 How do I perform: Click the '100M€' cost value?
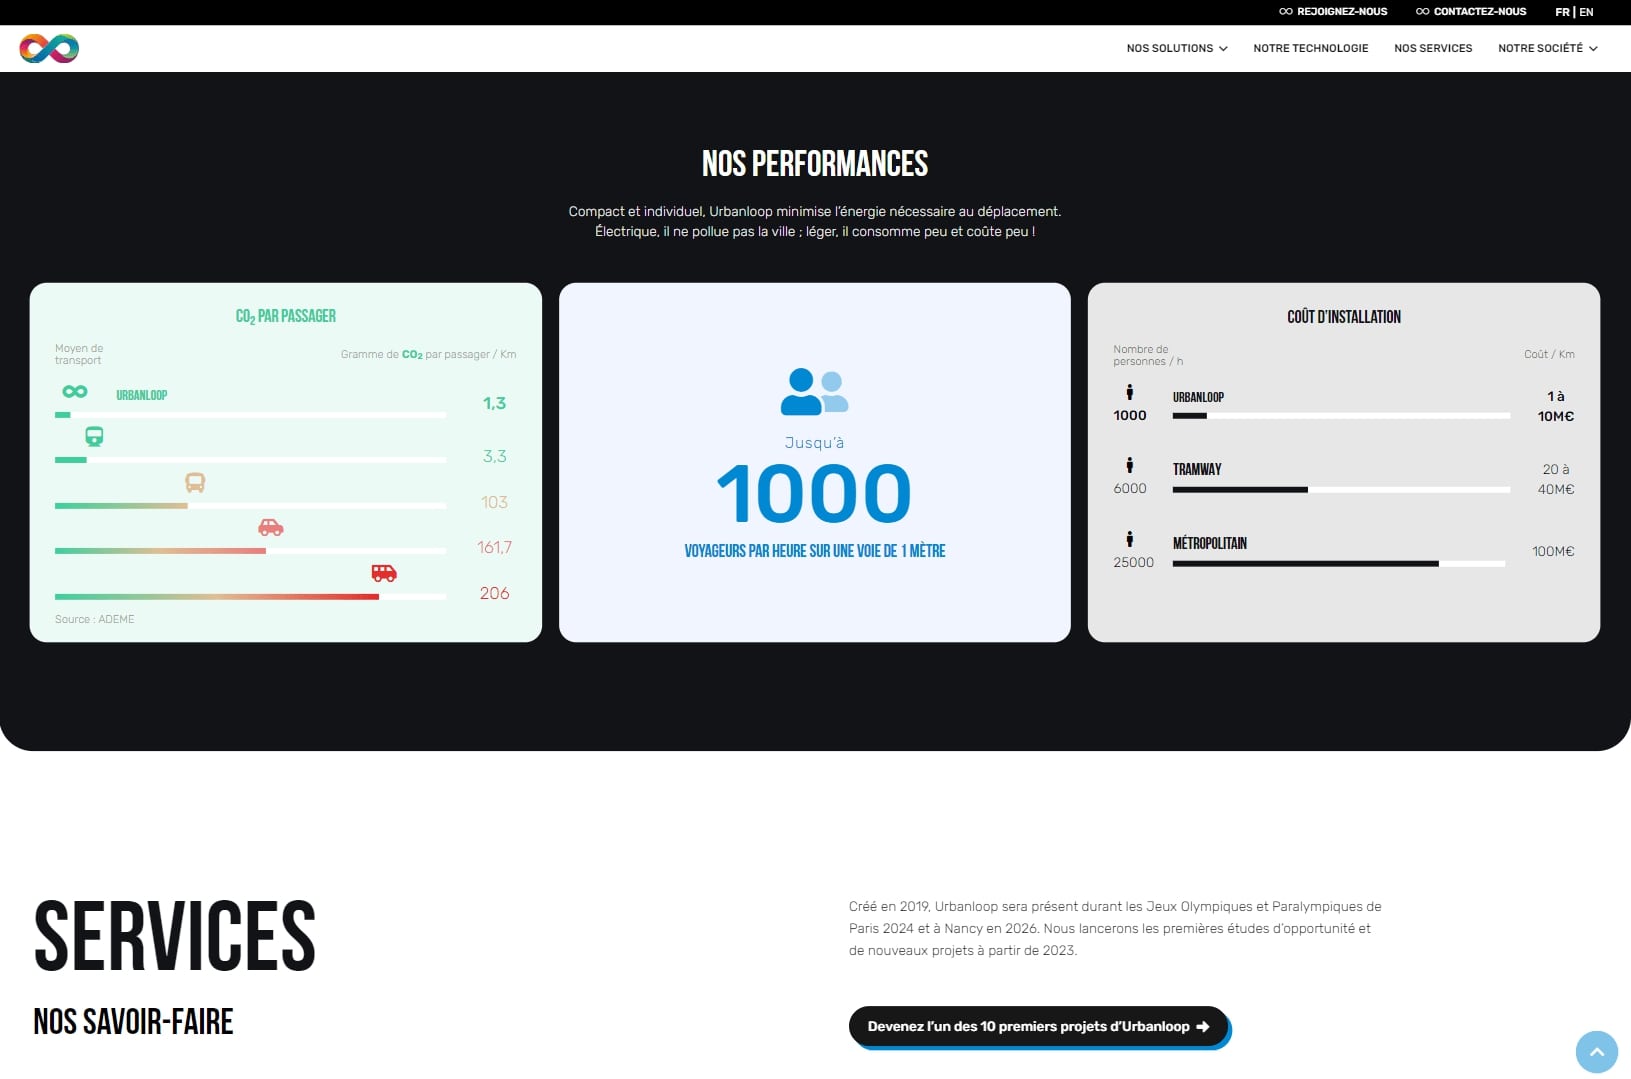(1553, 551)
